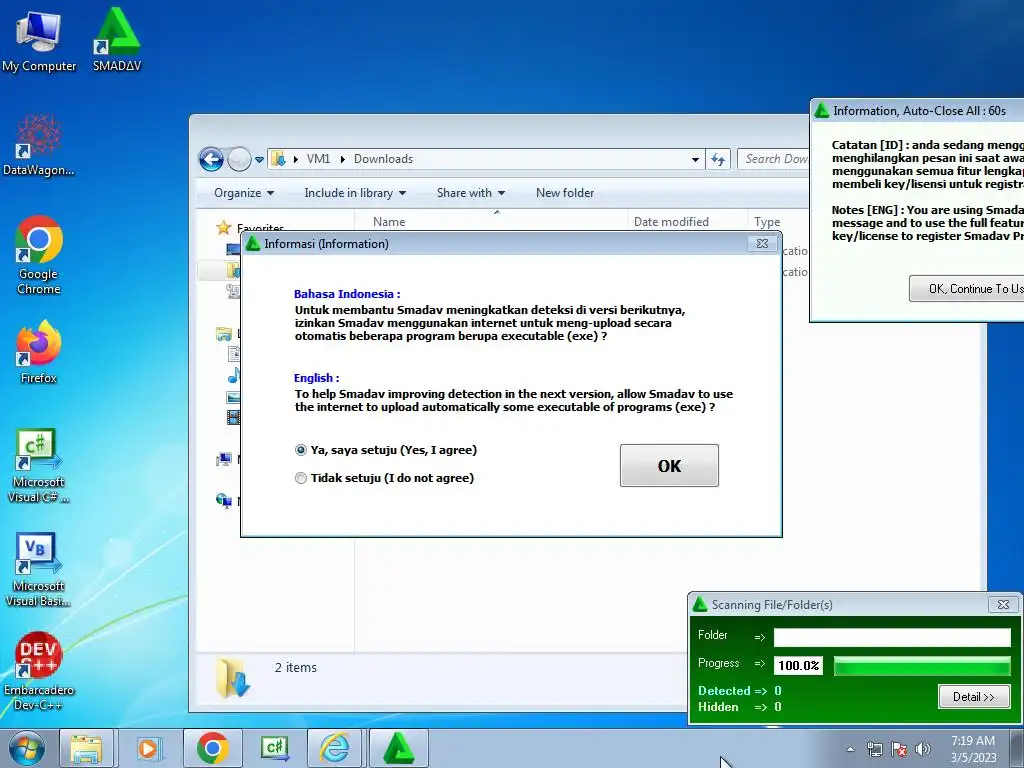Refresh the Downloads folder view
The width and height of the screenshot is (1024, 768).
click(x=718, y=159)
